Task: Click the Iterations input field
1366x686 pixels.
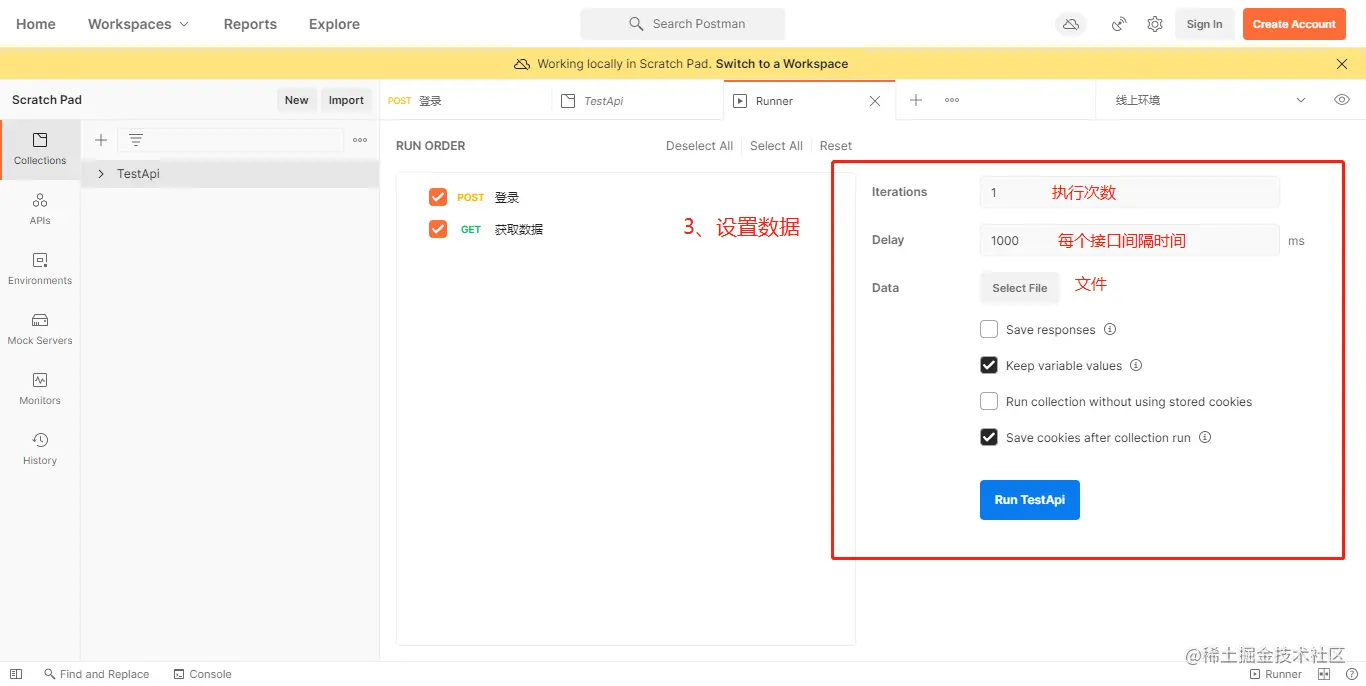Action: (1130, 192)
